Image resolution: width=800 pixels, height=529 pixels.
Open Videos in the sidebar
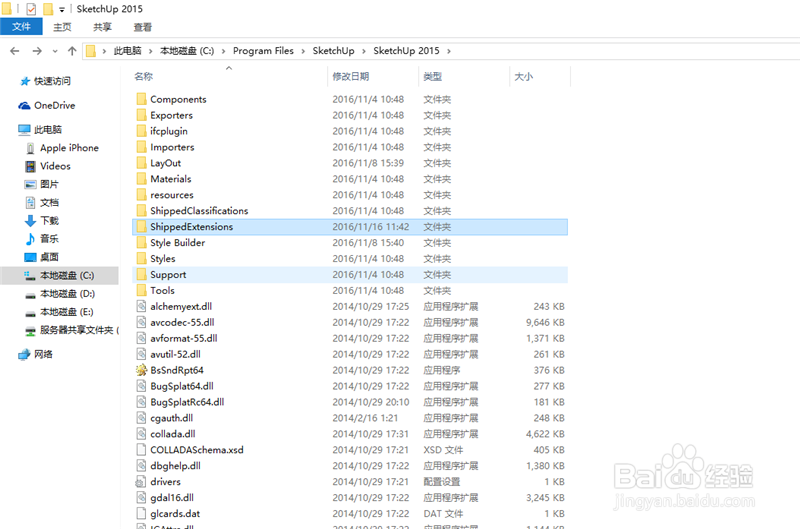[x=48, y=166]
